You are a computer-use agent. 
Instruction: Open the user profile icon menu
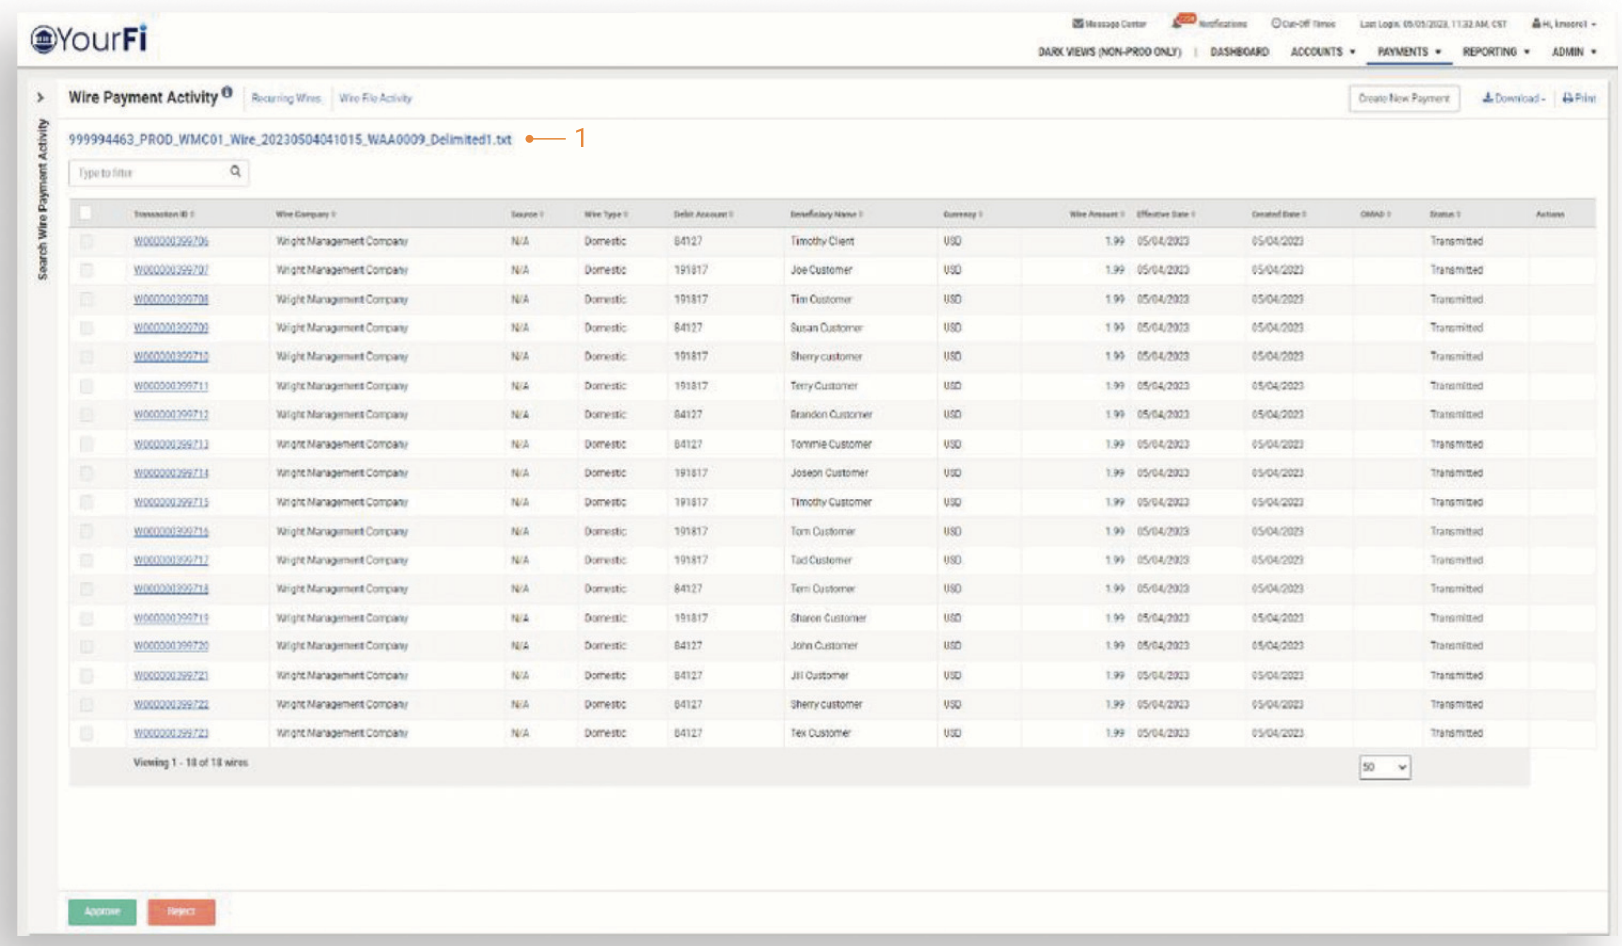[1536, 23]
